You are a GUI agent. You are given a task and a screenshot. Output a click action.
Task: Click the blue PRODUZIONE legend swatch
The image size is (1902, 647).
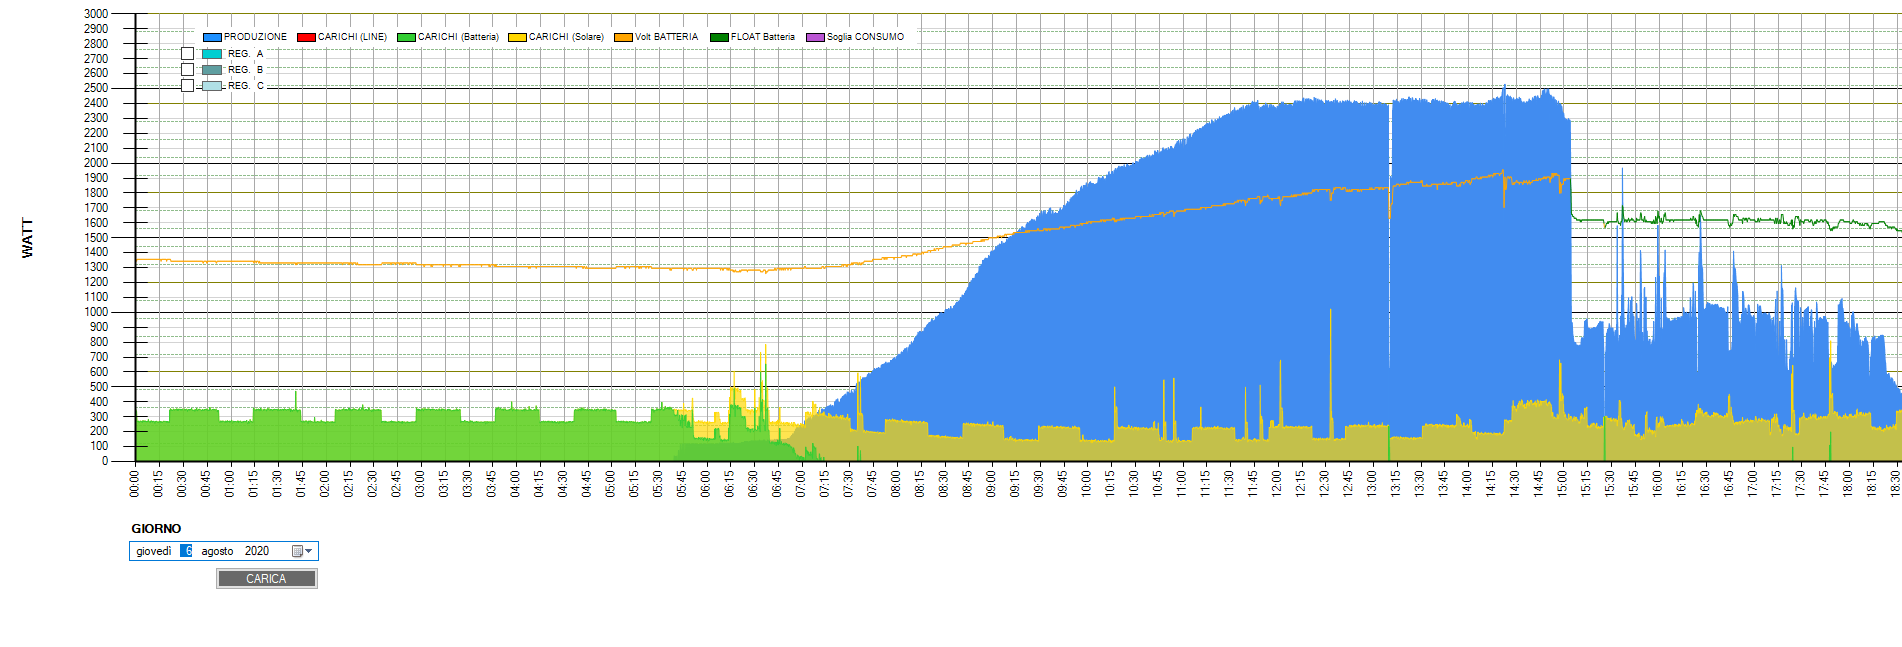point(212,37)
